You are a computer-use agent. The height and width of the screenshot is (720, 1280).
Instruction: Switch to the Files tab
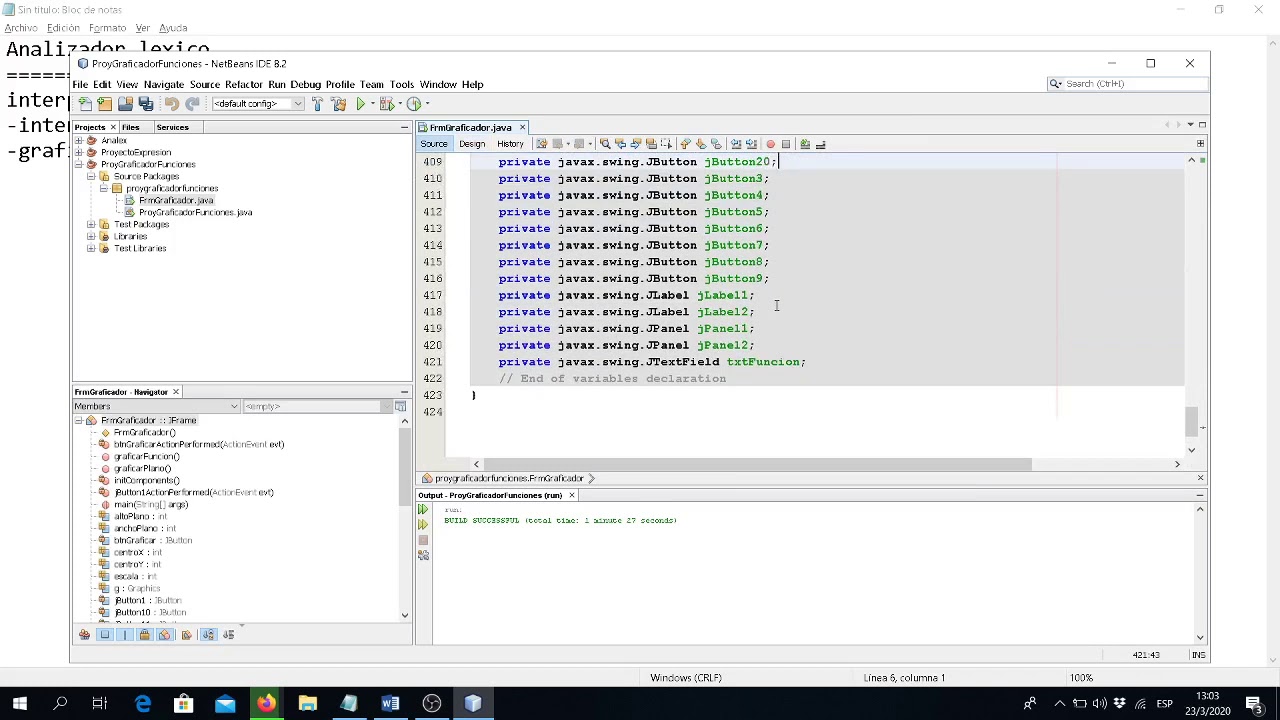tap(131, 127)
